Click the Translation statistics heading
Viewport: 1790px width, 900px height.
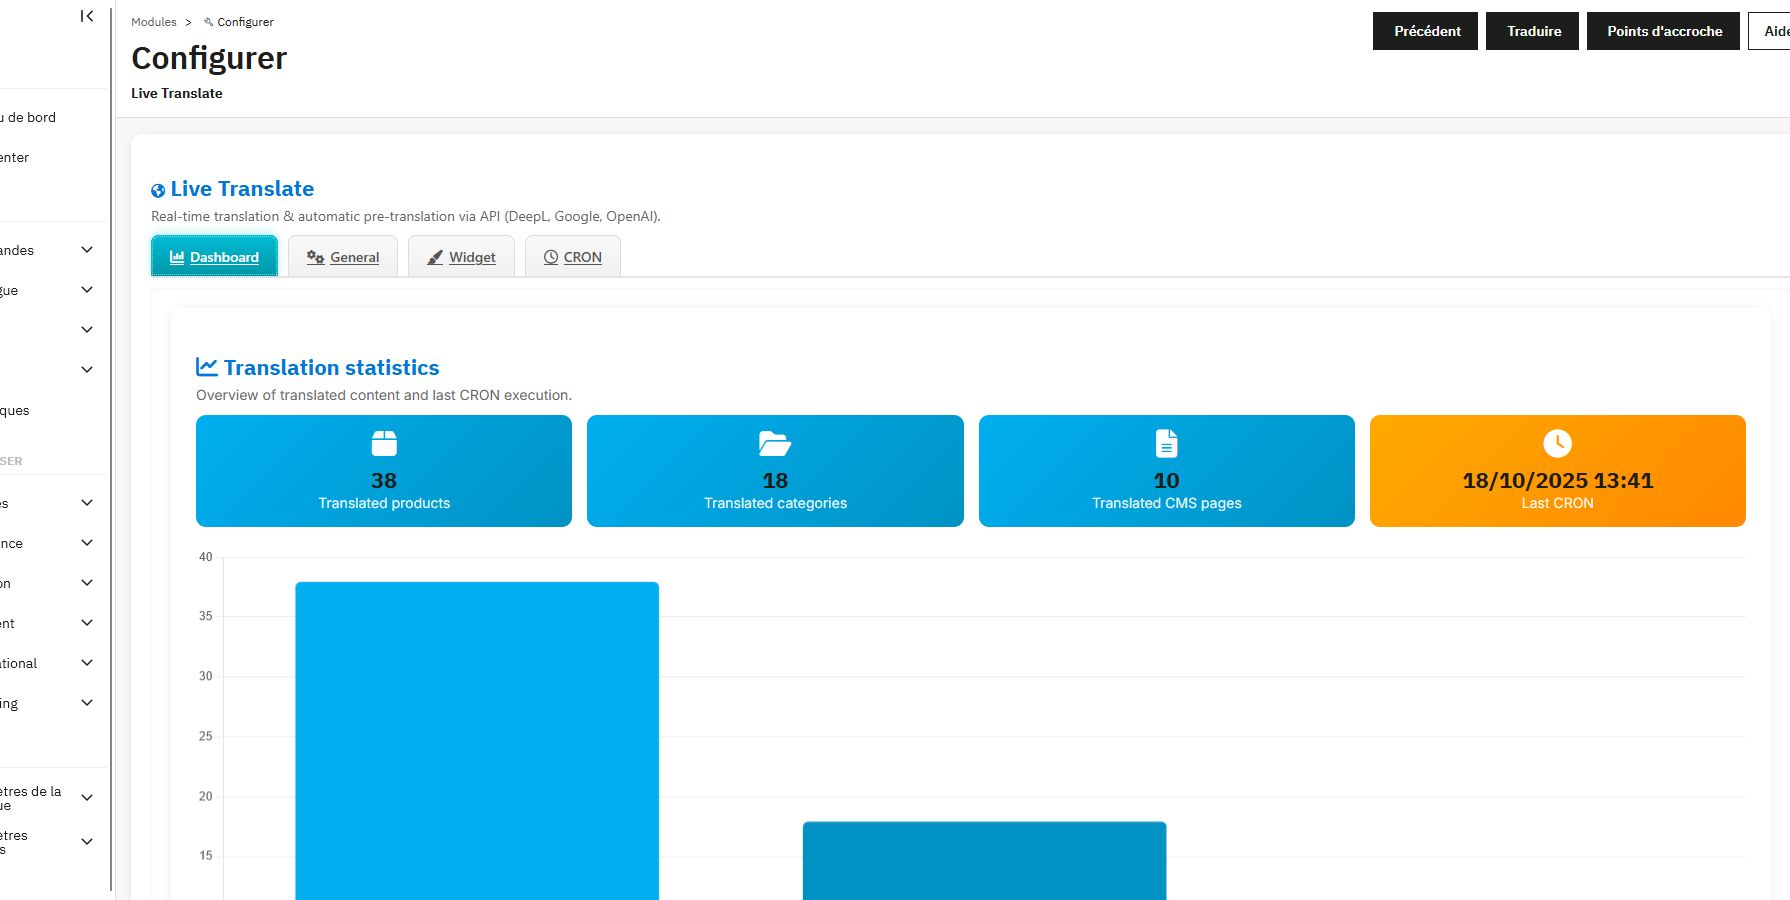pos(331,367)
